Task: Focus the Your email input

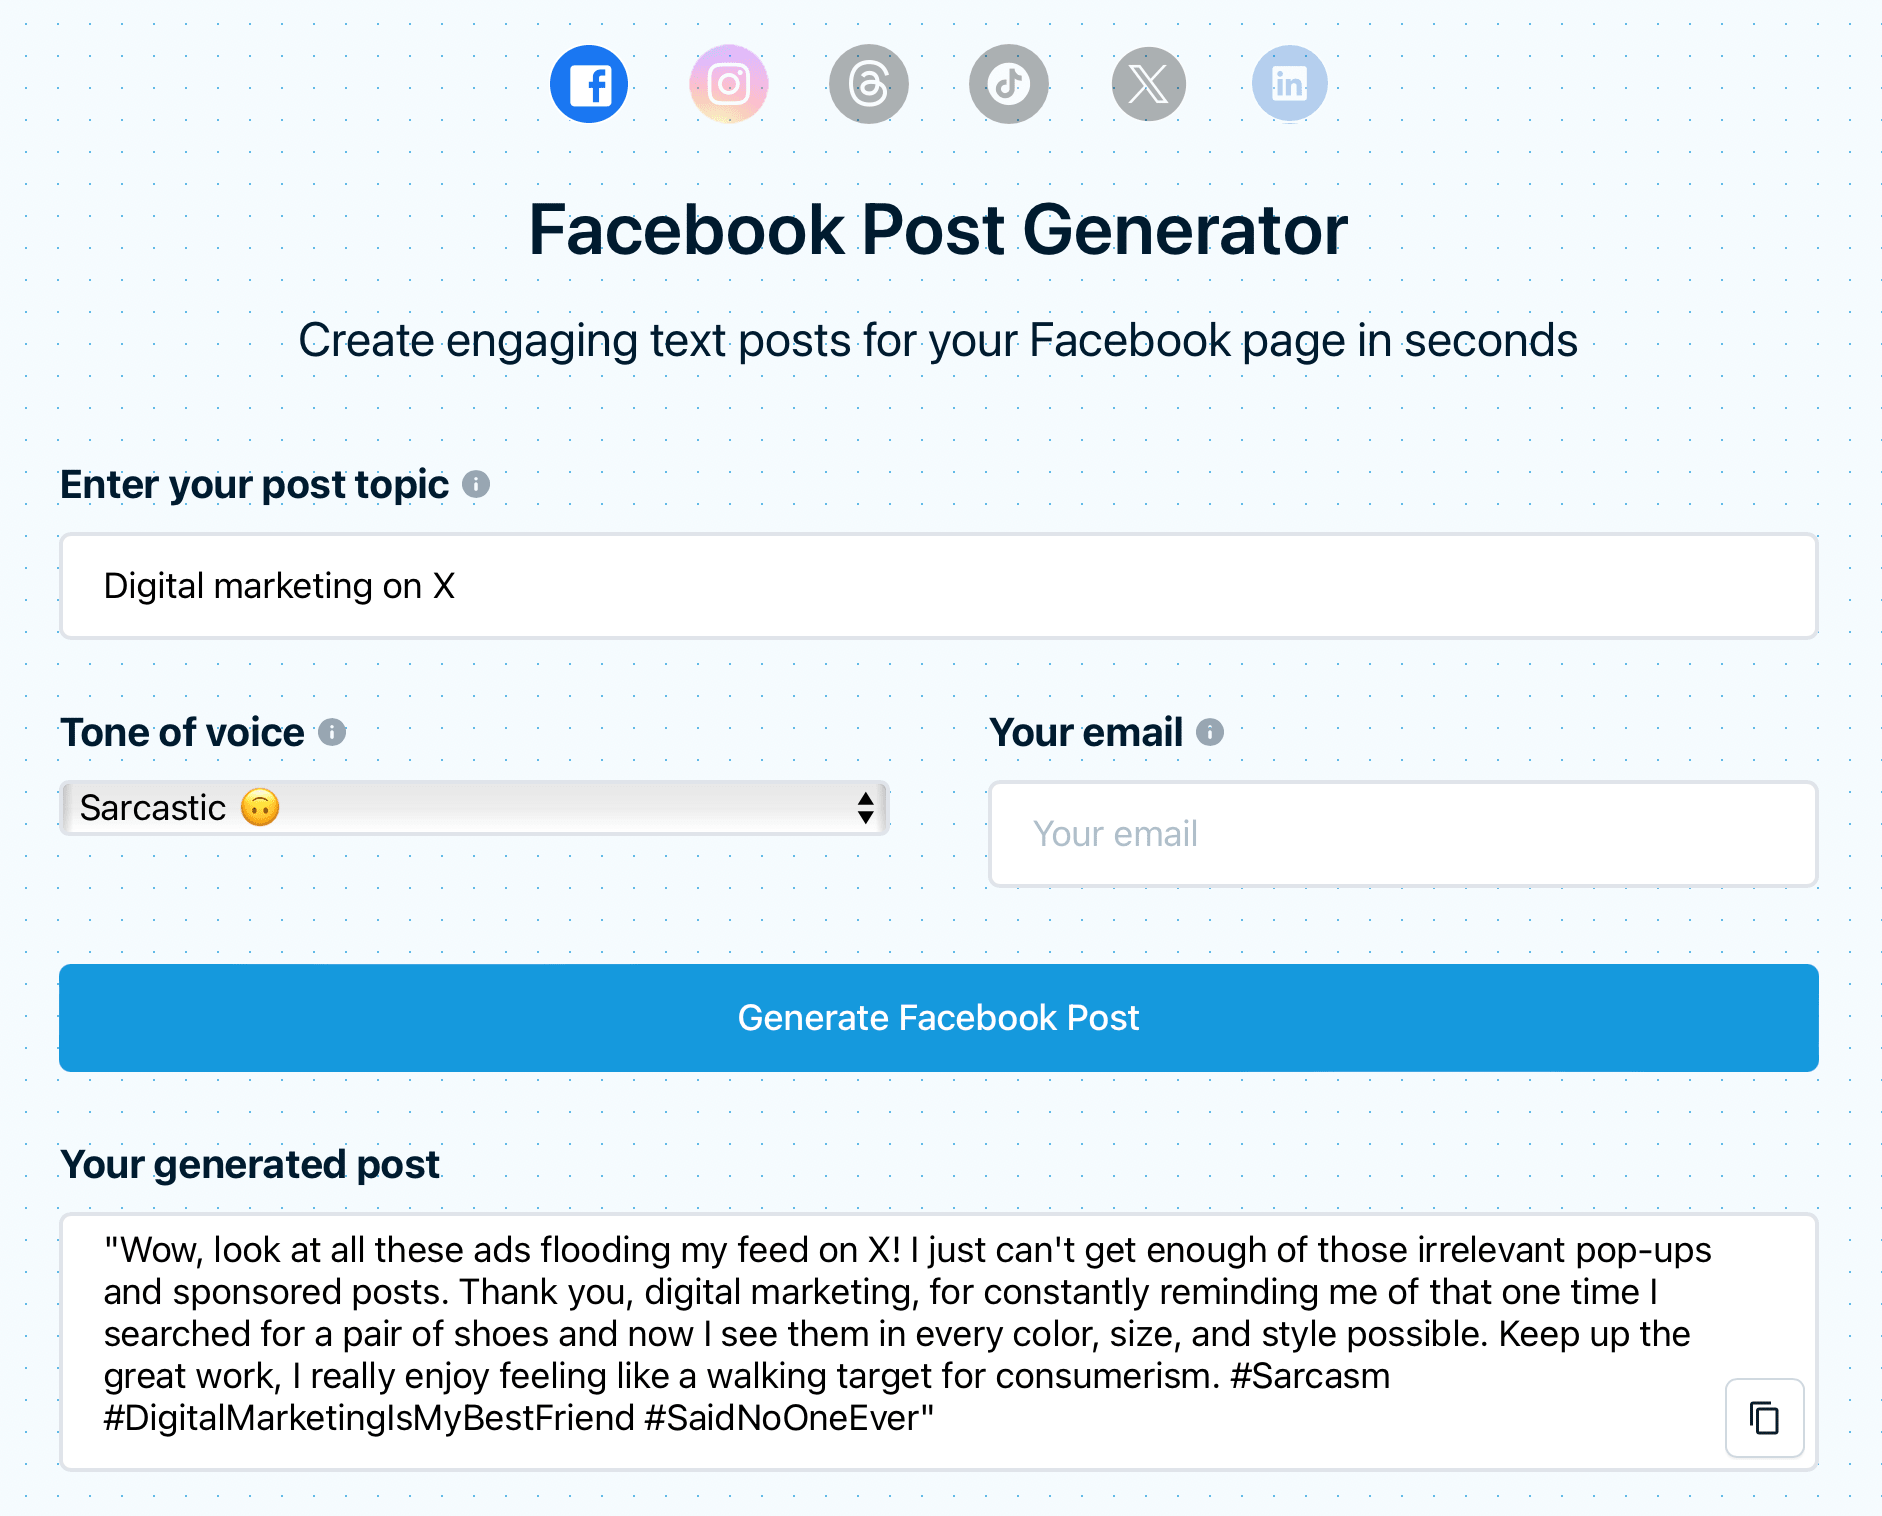Action: [x=1401, y=833]
